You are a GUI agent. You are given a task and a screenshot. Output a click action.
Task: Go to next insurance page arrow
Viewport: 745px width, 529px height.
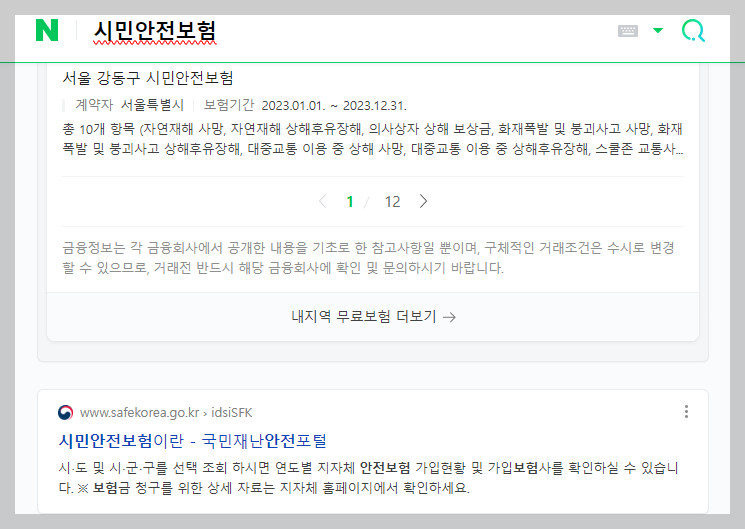423,201
